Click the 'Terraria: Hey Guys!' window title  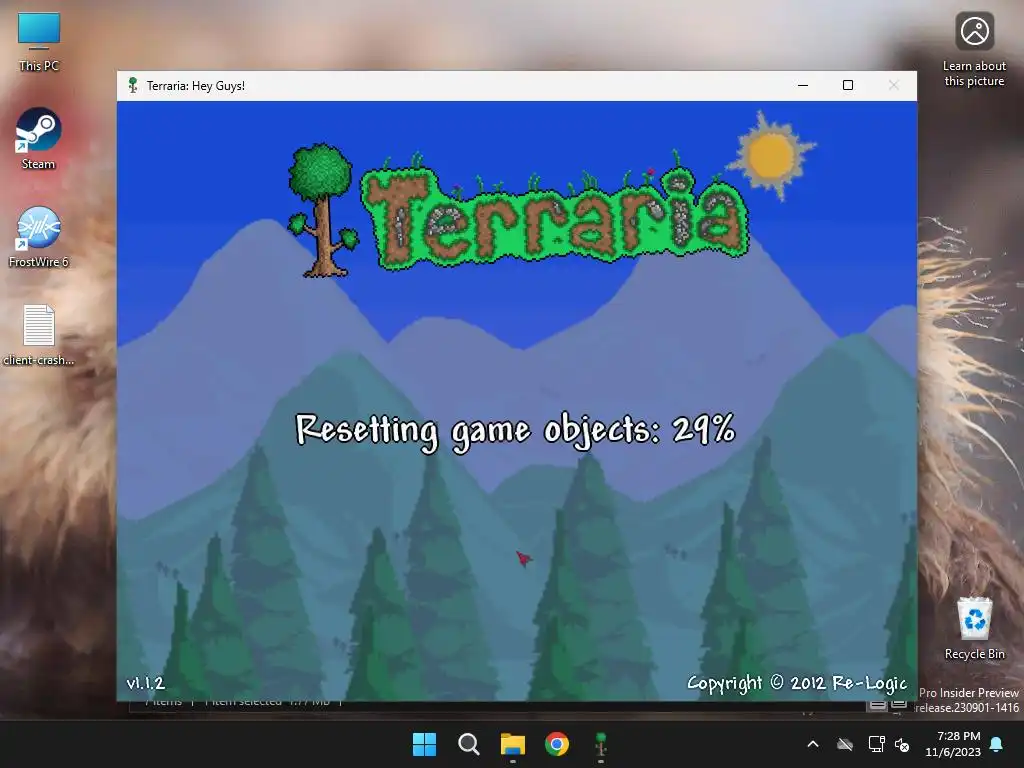point(196,86)
